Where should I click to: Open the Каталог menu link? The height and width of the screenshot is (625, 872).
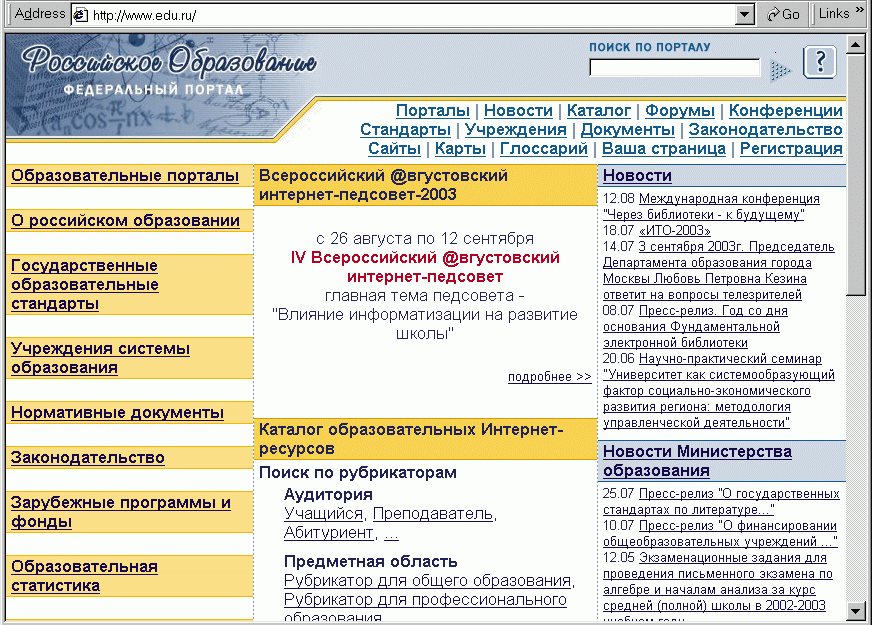[x=599, y=111]
